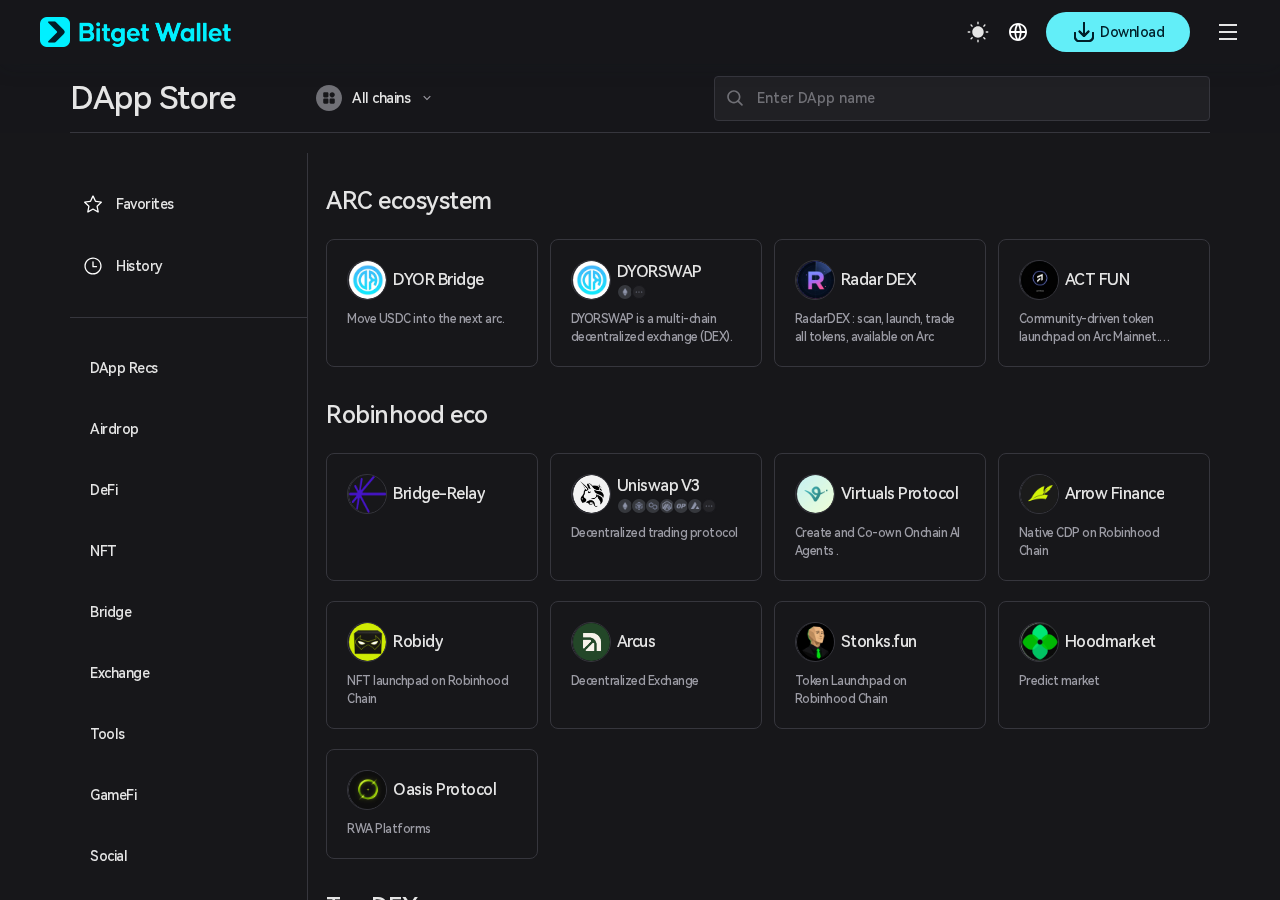The image size is (1280, 900).
Task: Click 'Native CDP on Robinhood Chain' text
Action: pos(1089,542)
